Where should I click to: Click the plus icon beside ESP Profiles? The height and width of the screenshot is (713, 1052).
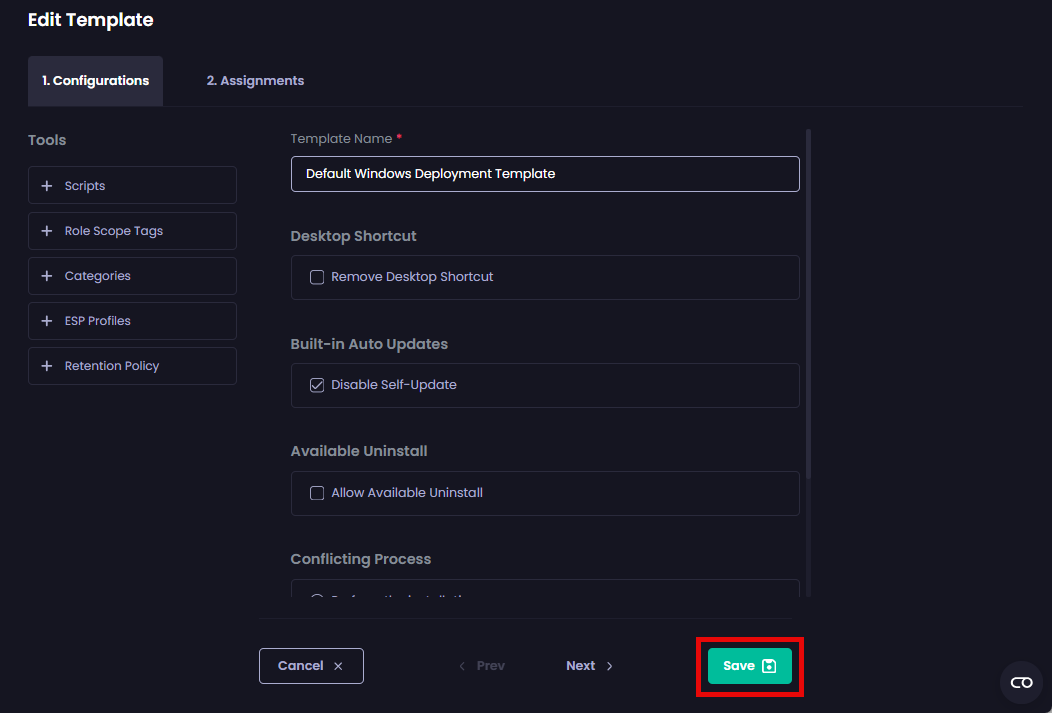[x=47, y=321]
